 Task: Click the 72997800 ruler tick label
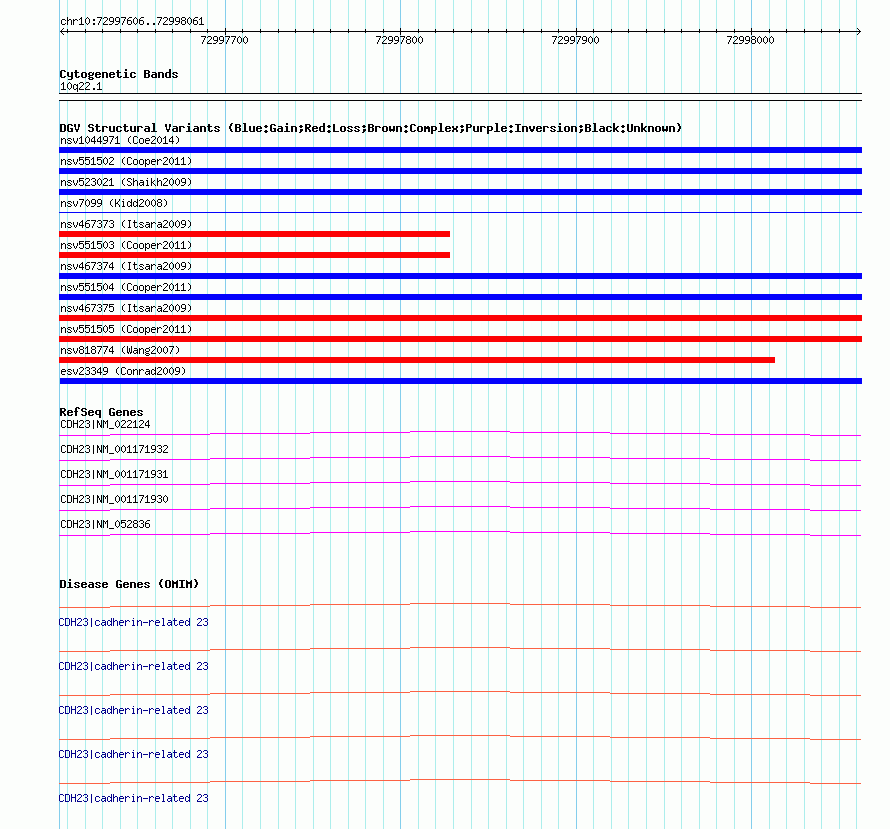pyautogui.click(x=399, y=40)
